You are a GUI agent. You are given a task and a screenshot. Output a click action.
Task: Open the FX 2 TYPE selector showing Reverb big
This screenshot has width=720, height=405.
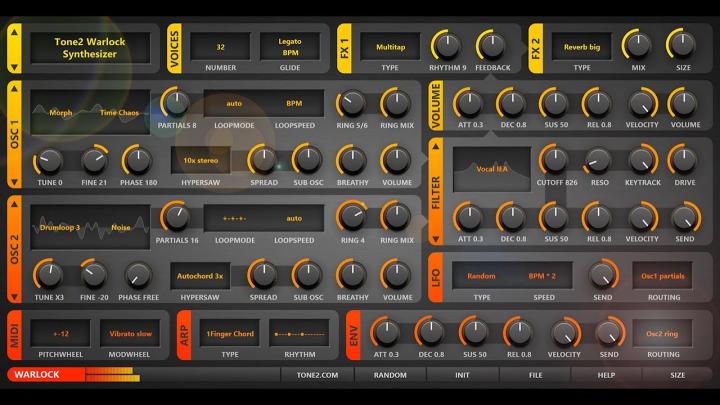(x=582, y=47)
